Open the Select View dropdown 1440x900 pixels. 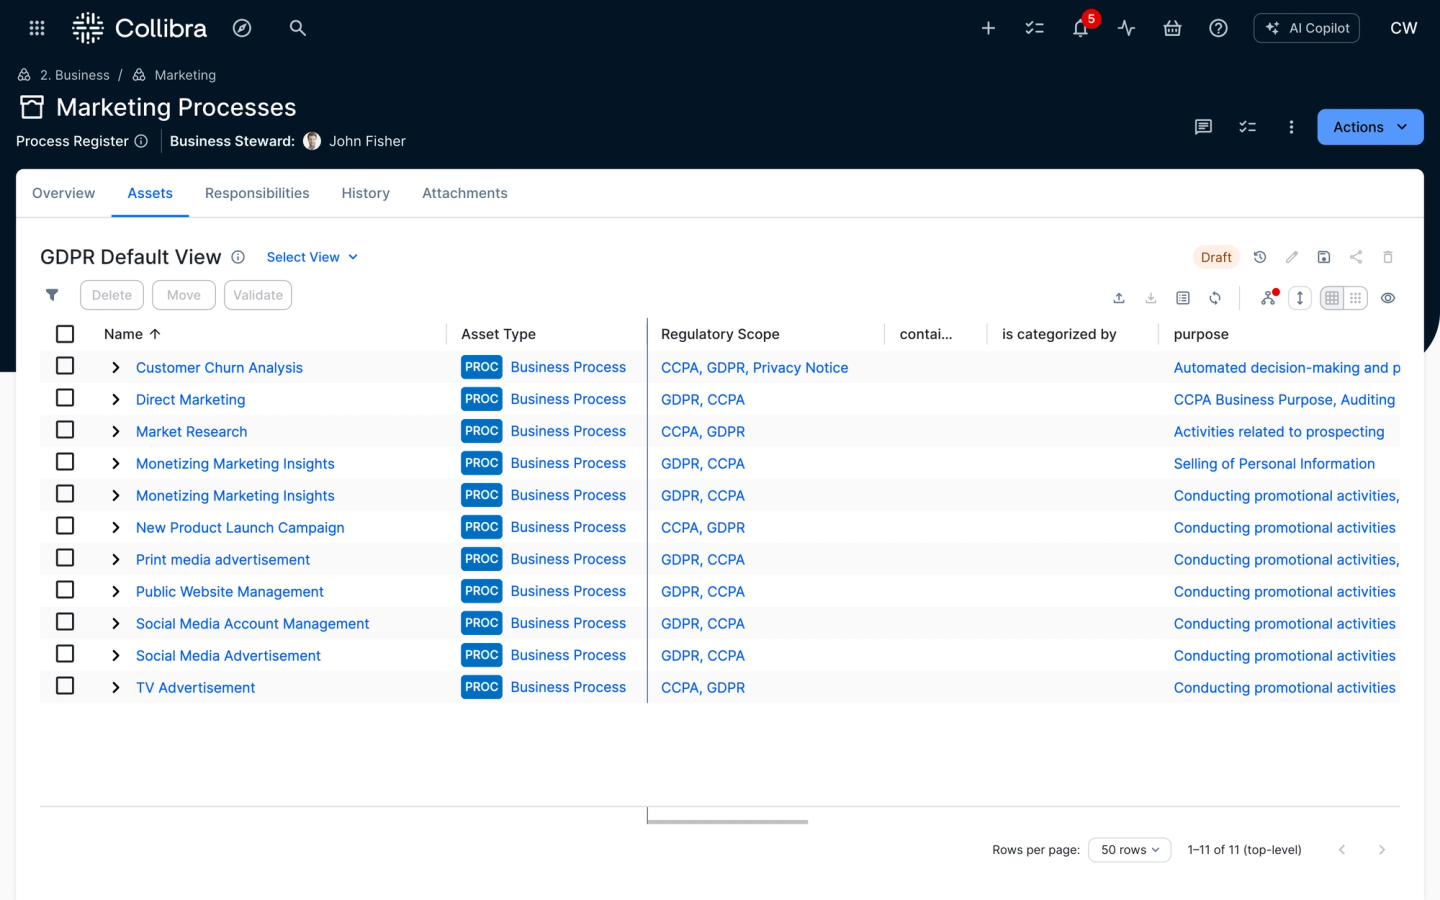tap(312, 257)
